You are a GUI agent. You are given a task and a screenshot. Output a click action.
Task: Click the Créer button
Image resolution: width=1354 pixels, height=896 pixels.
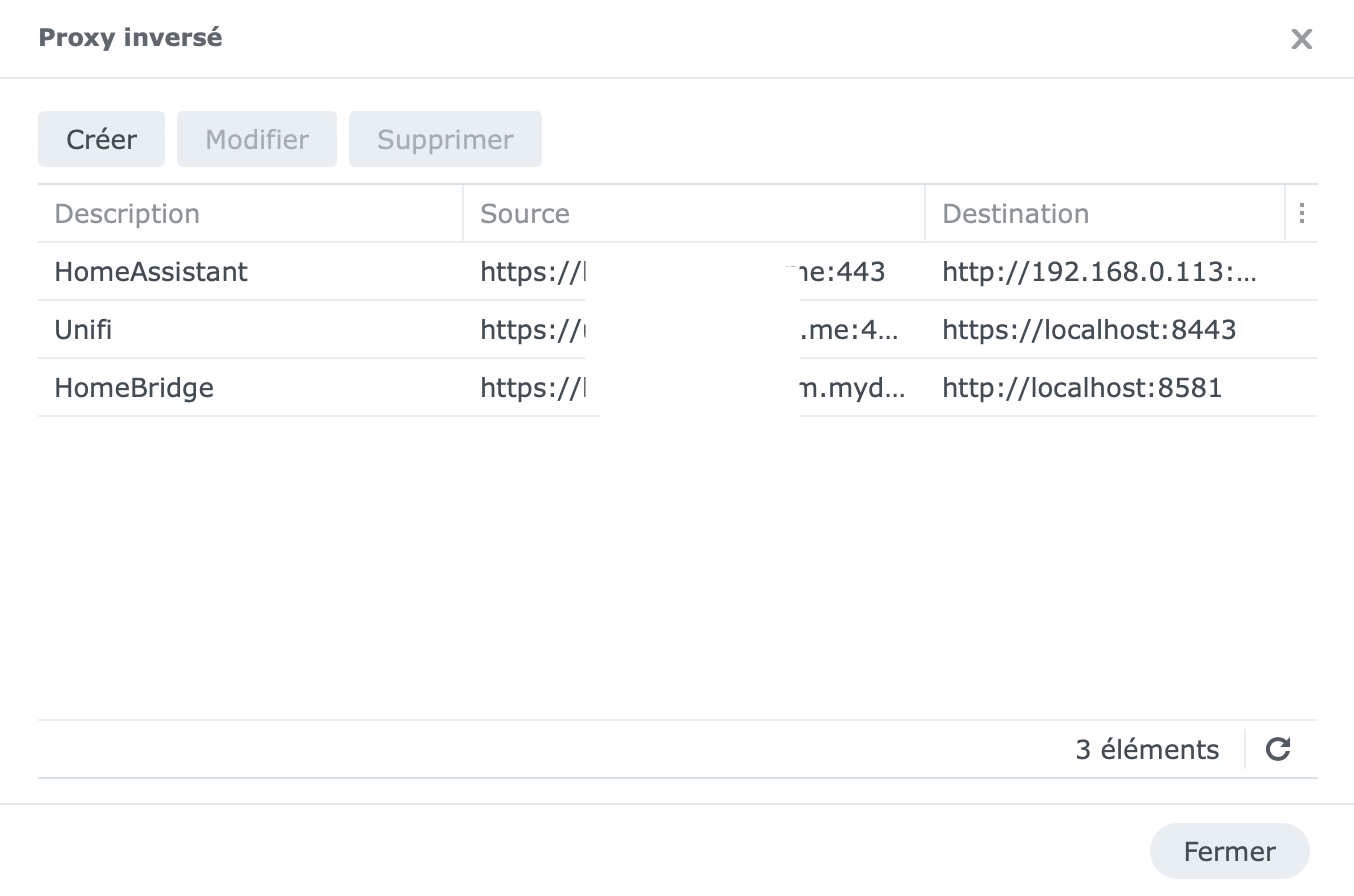101,139
